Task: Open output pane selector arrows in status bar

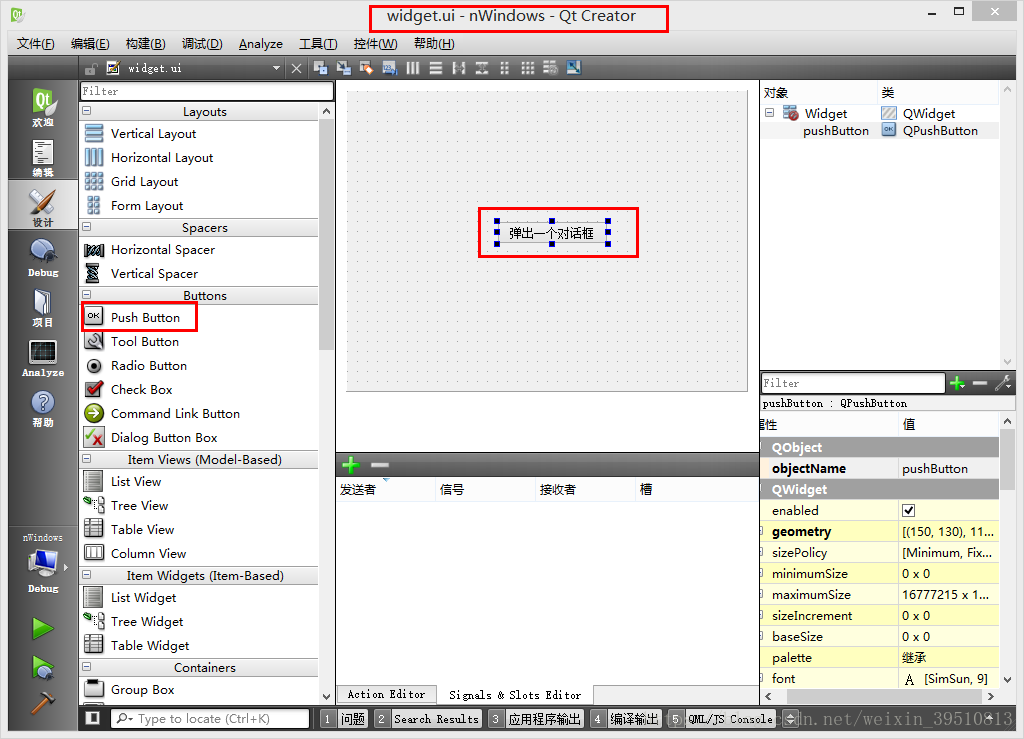Action: (x=790, y=719)
